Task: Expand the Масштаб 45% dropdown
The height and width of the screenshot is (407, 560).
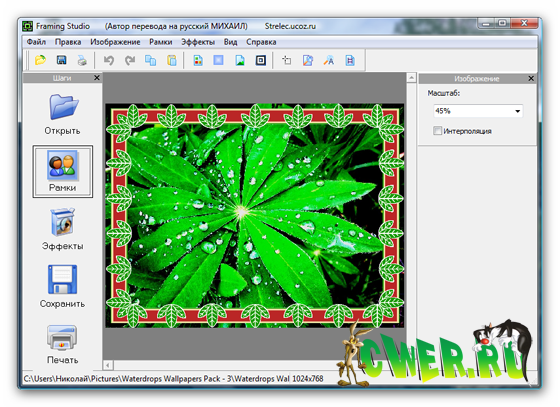Action: click(x=518, y=111)
